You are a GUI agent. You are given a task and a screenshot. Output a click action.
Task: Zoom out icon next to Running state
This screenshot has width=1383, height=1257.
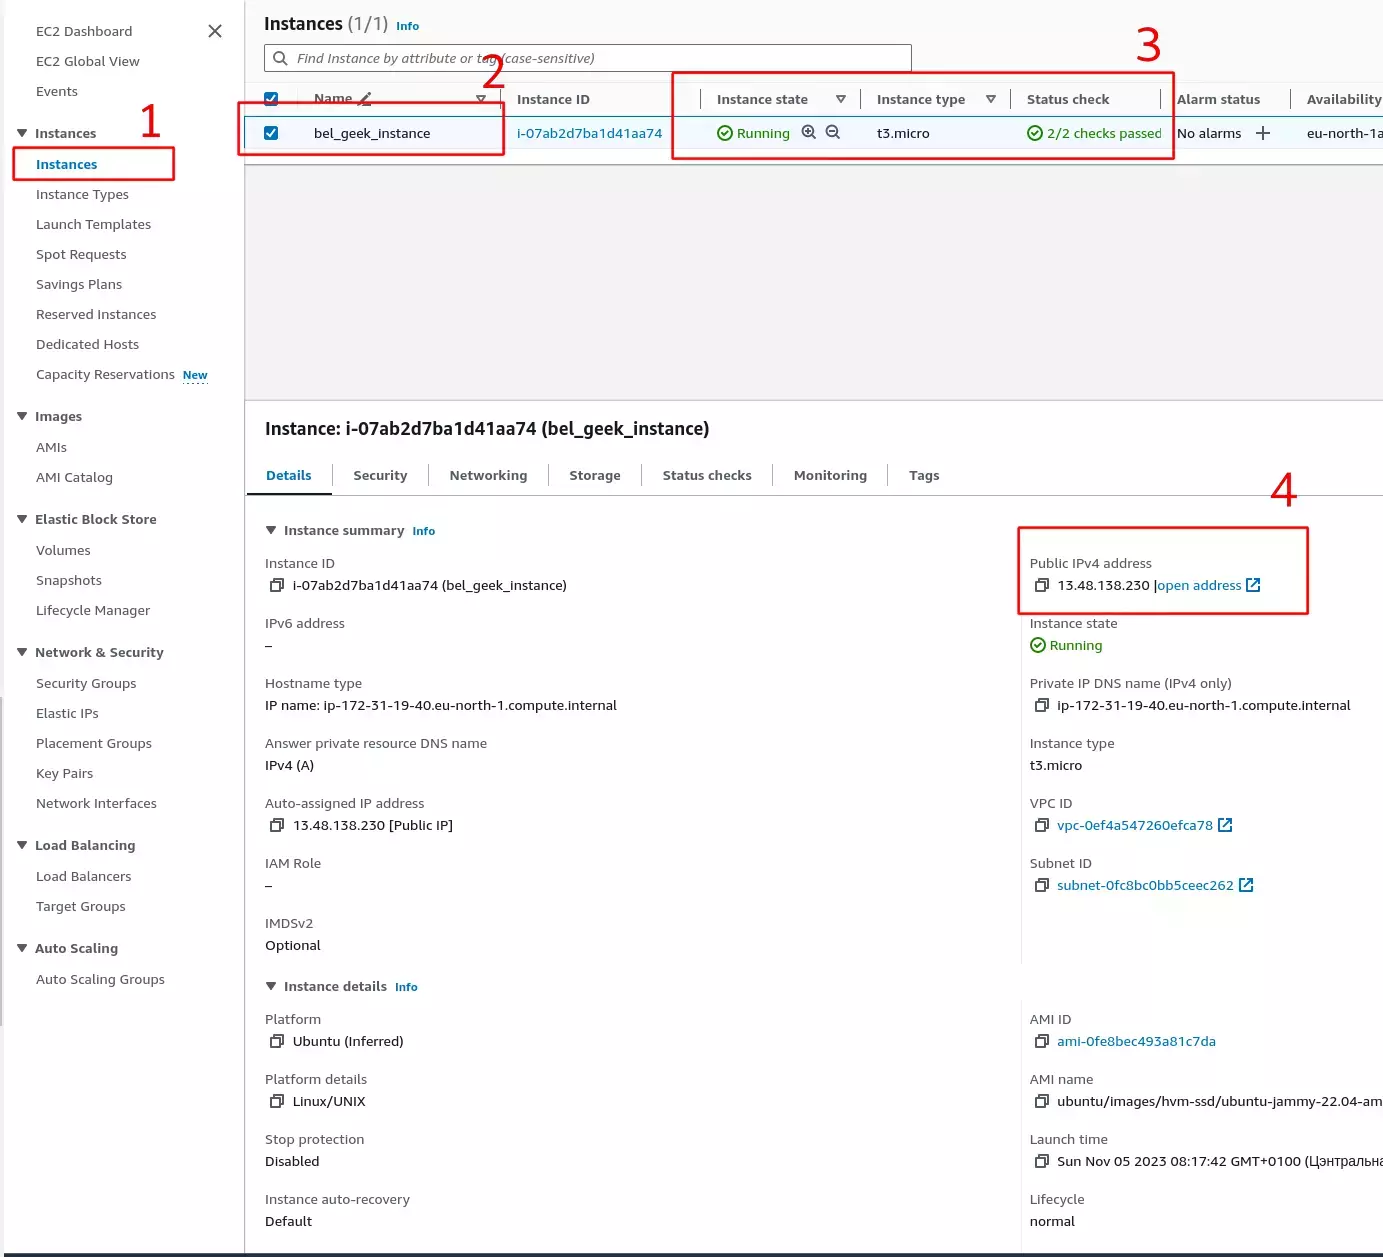833,132
